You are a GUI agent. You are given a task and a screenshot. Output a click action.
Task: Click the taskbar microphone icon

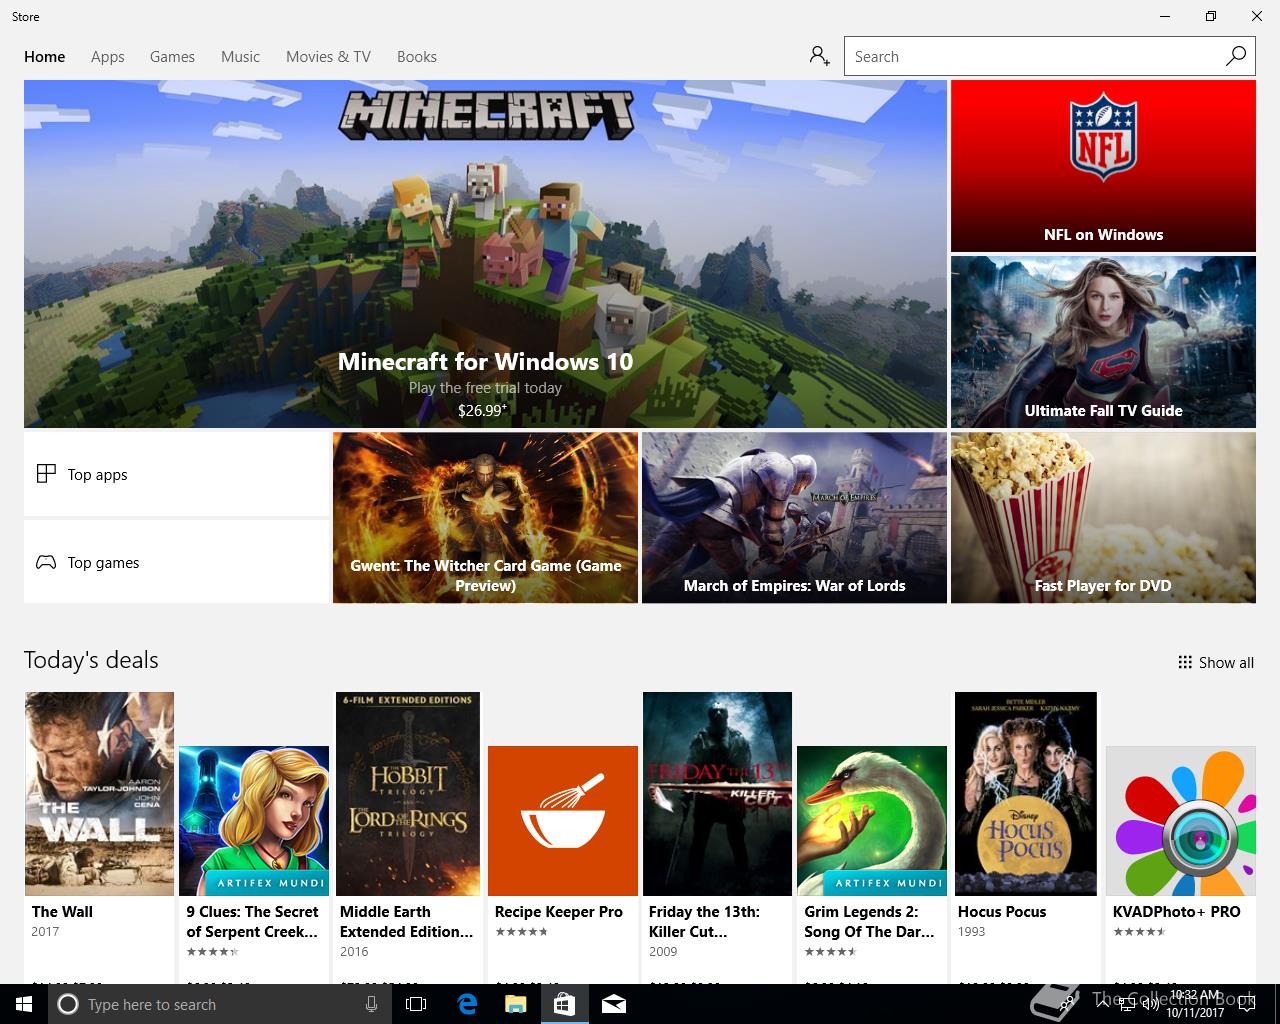[372, 1004]
